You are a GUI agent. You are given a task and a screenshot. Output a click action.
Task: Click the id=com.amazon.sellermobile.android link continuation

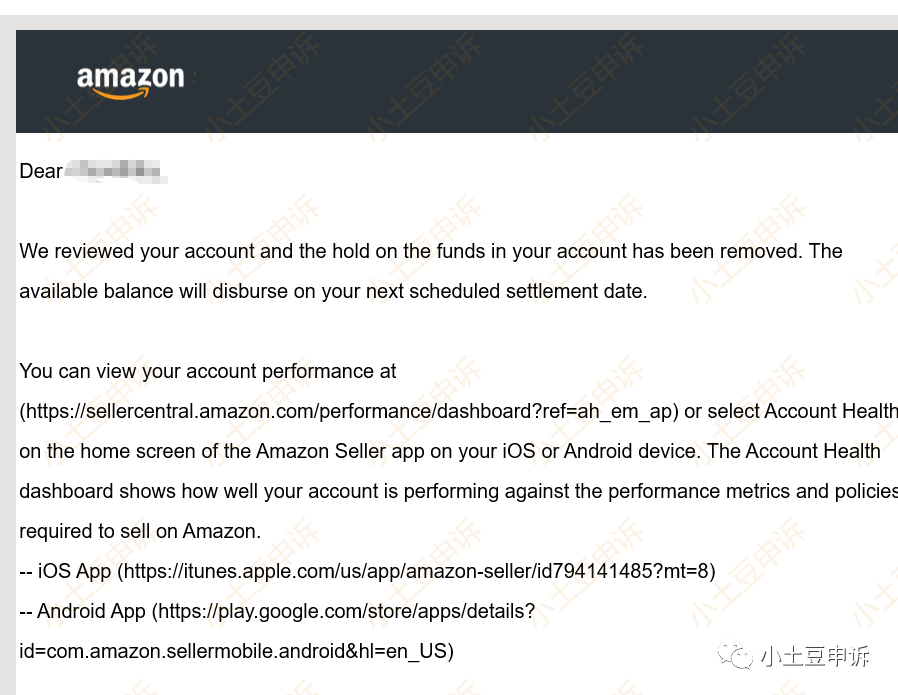click(x=233, y=651)
